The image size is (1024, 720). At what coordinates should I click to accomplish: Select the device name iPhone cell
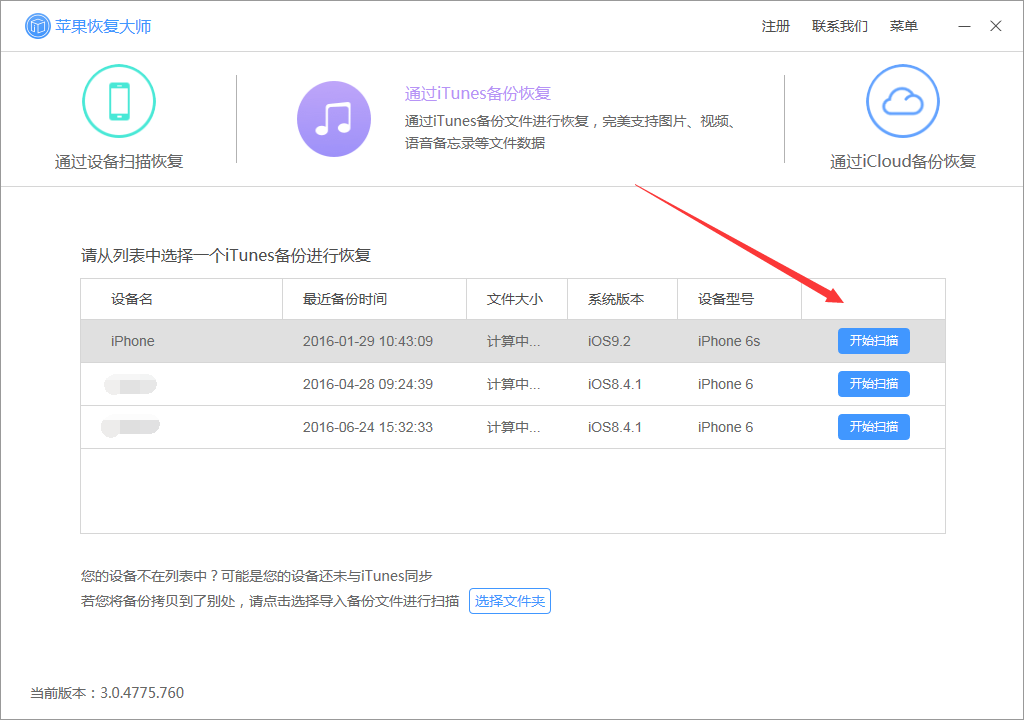133,341
